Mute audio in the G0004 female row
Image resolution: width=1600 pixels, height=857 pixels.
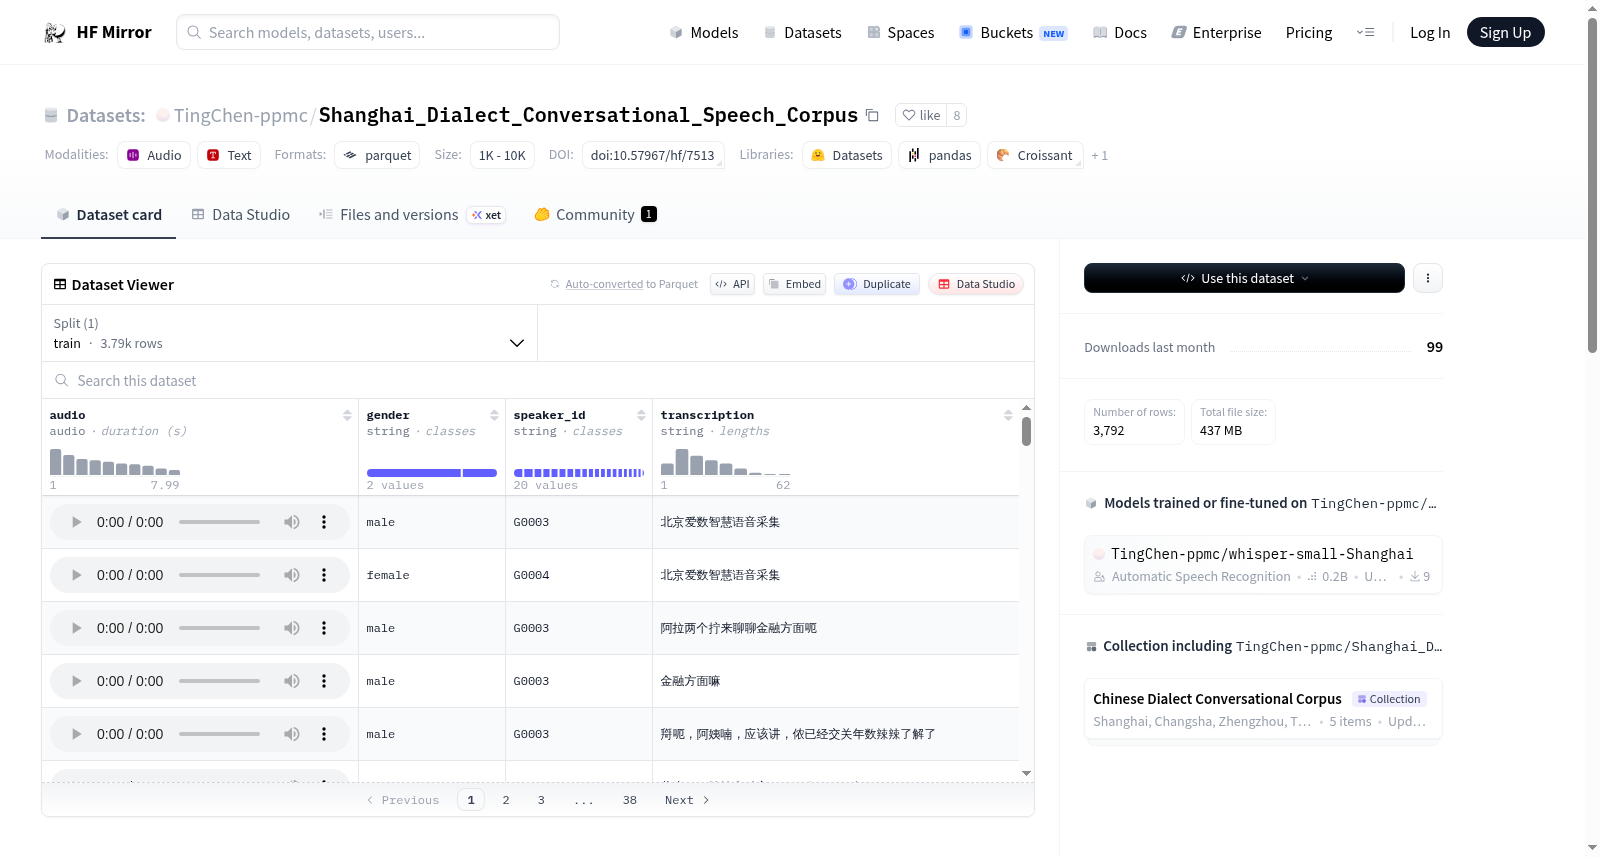[292, 575]
